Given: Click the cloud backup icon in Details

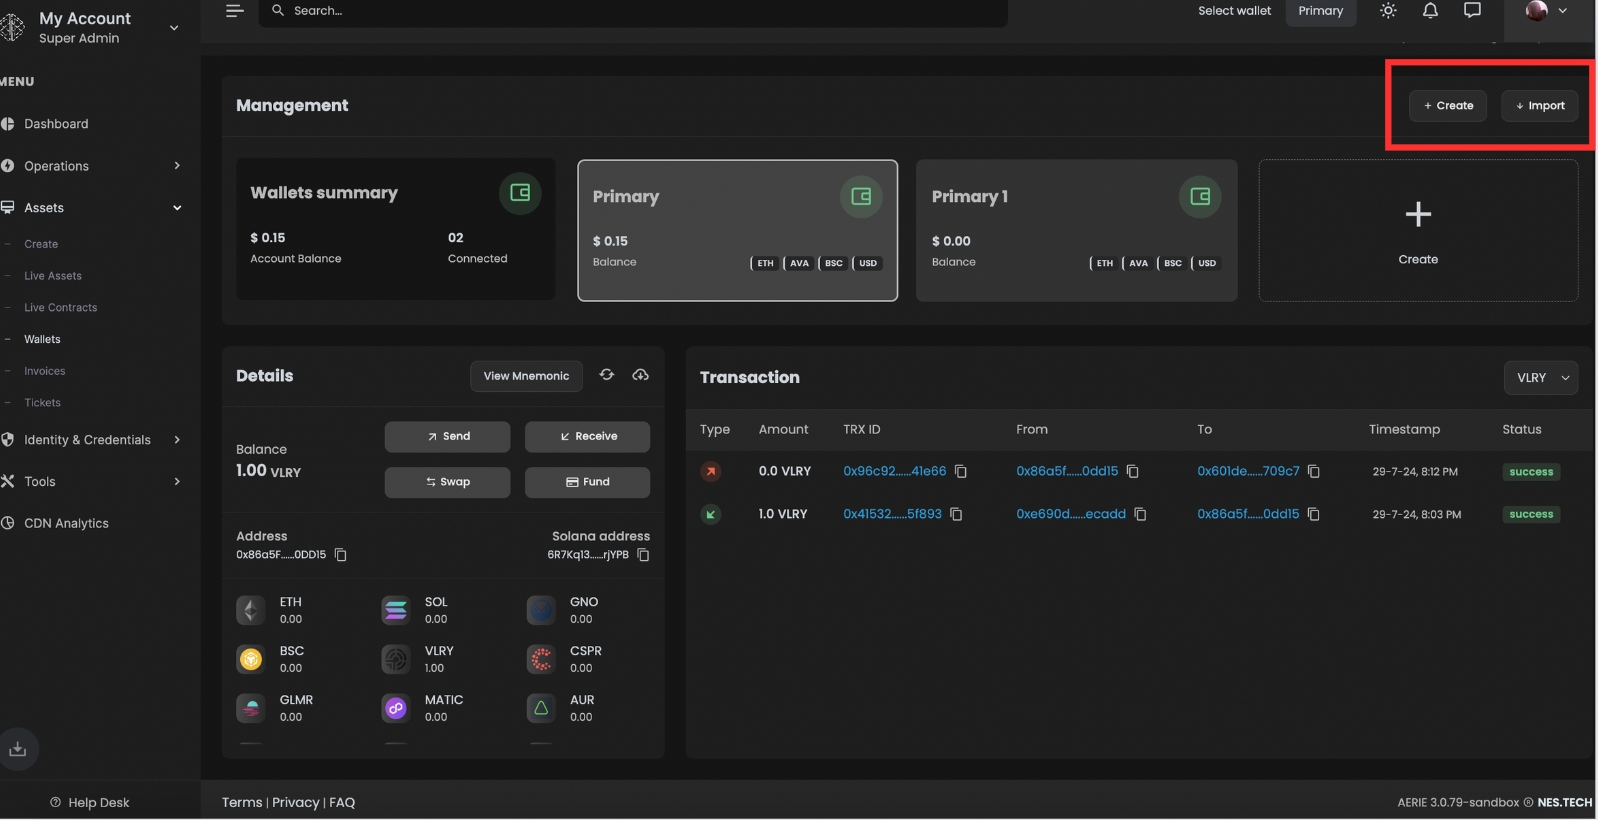Looking at the screenshot, I should [640, 375].
